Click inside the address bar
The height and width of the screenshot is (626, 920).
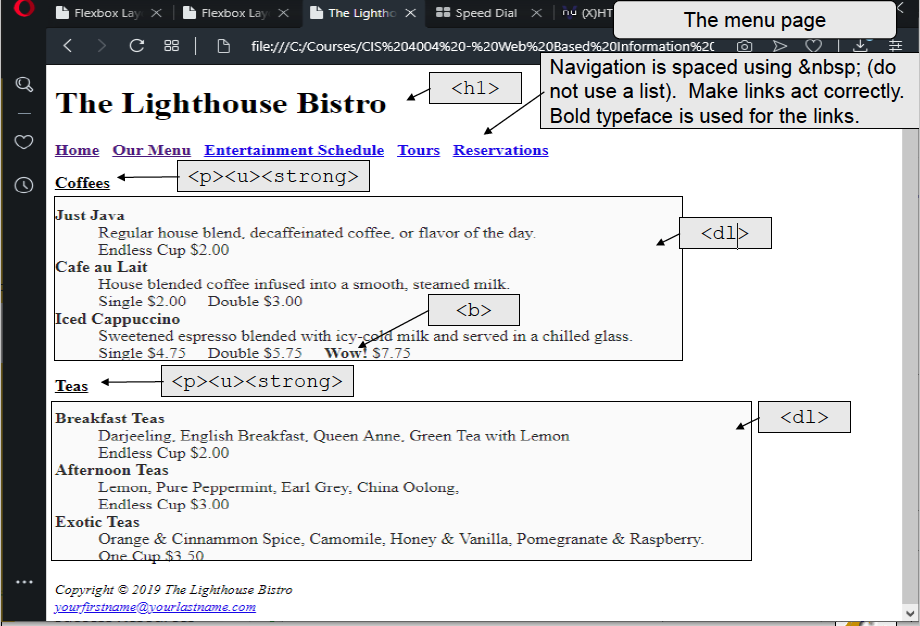[450, 45]
